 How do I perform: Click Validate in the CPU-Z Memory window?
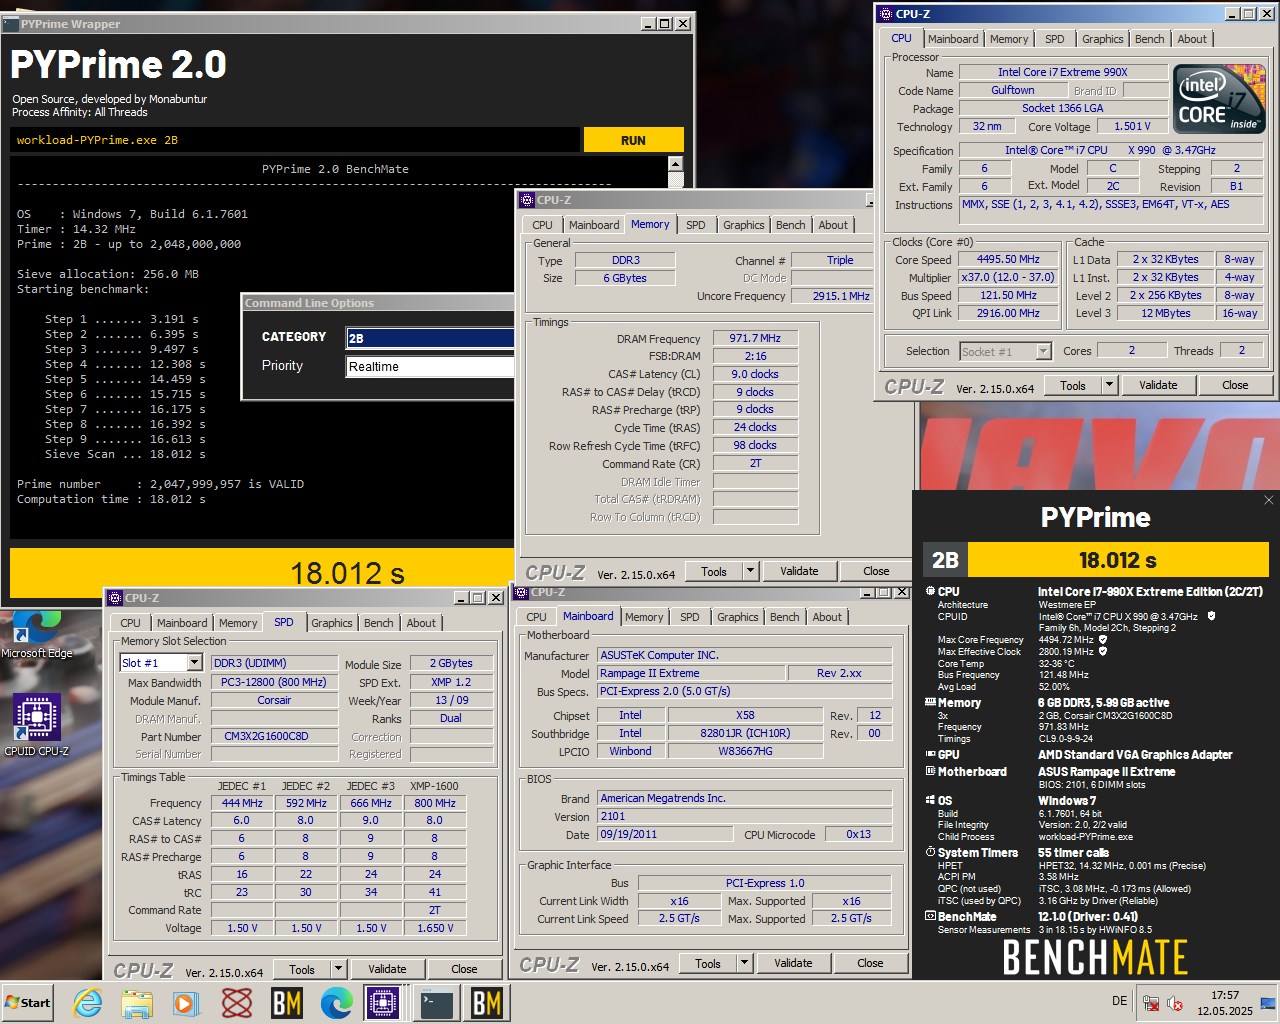tap(799, 571)
